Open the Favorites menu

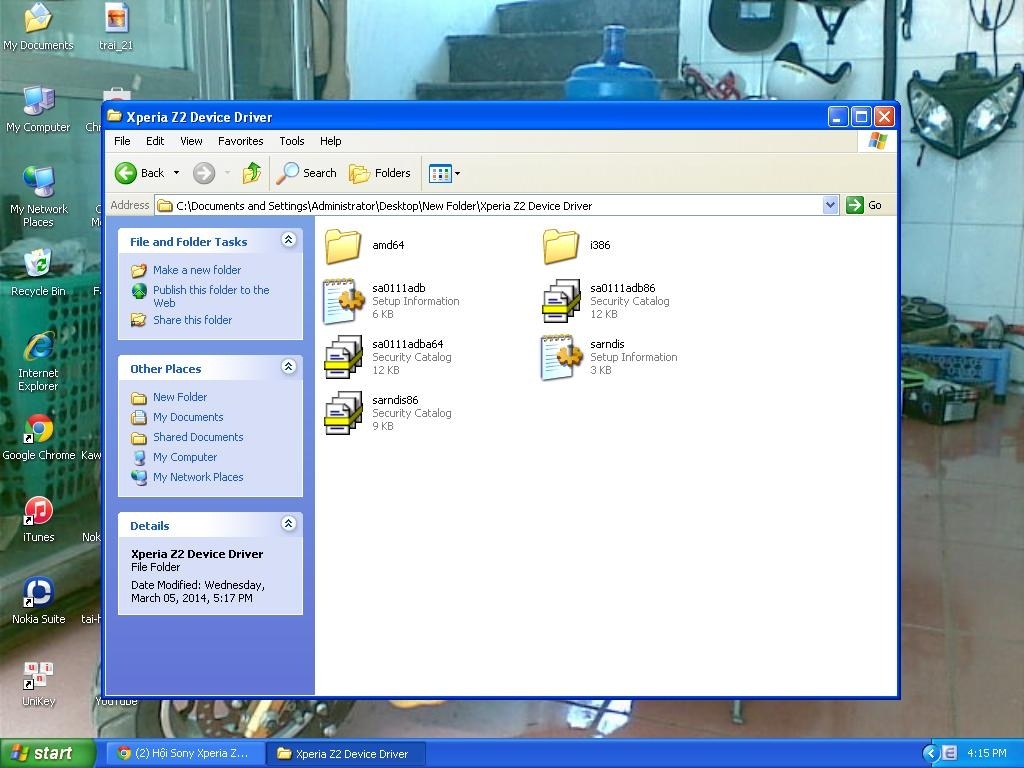point(240,141)
